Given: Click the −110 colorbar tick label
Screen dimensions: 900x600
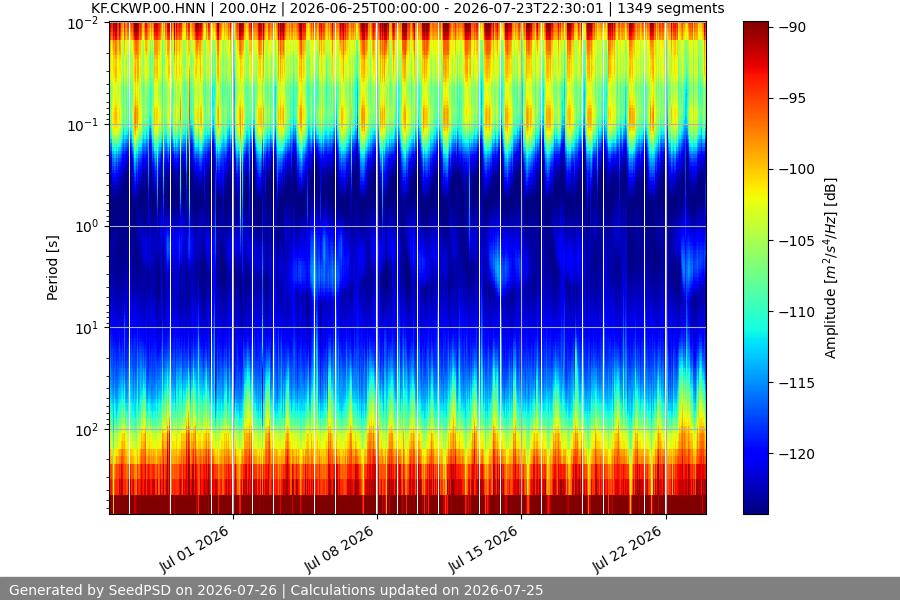Looking at the screenshot, I should coord(796,312).
